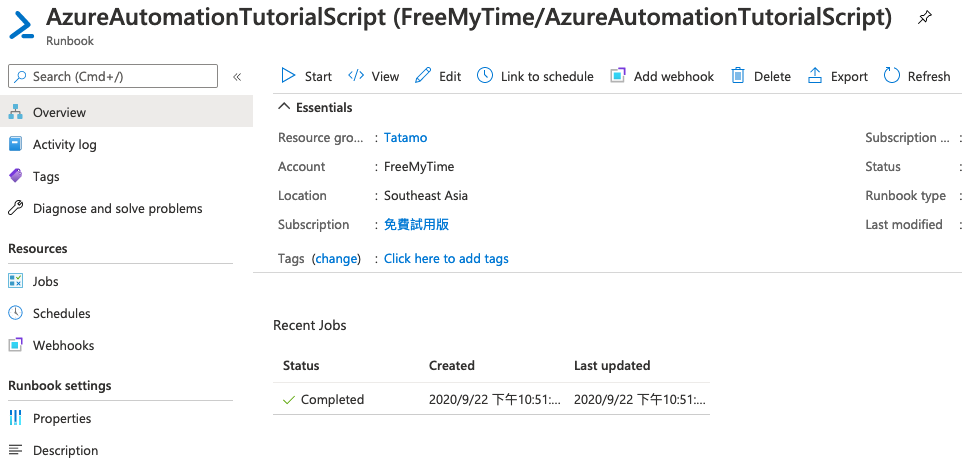This screenshot has width=962, height=473.
Task: Click the Start play icon
Action: [x=288, y=76]
